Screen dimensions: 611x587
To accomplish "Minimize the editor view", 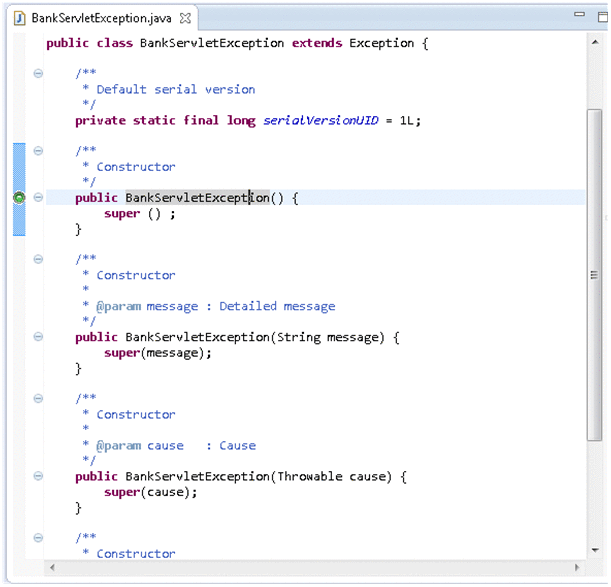I will 579,14.
